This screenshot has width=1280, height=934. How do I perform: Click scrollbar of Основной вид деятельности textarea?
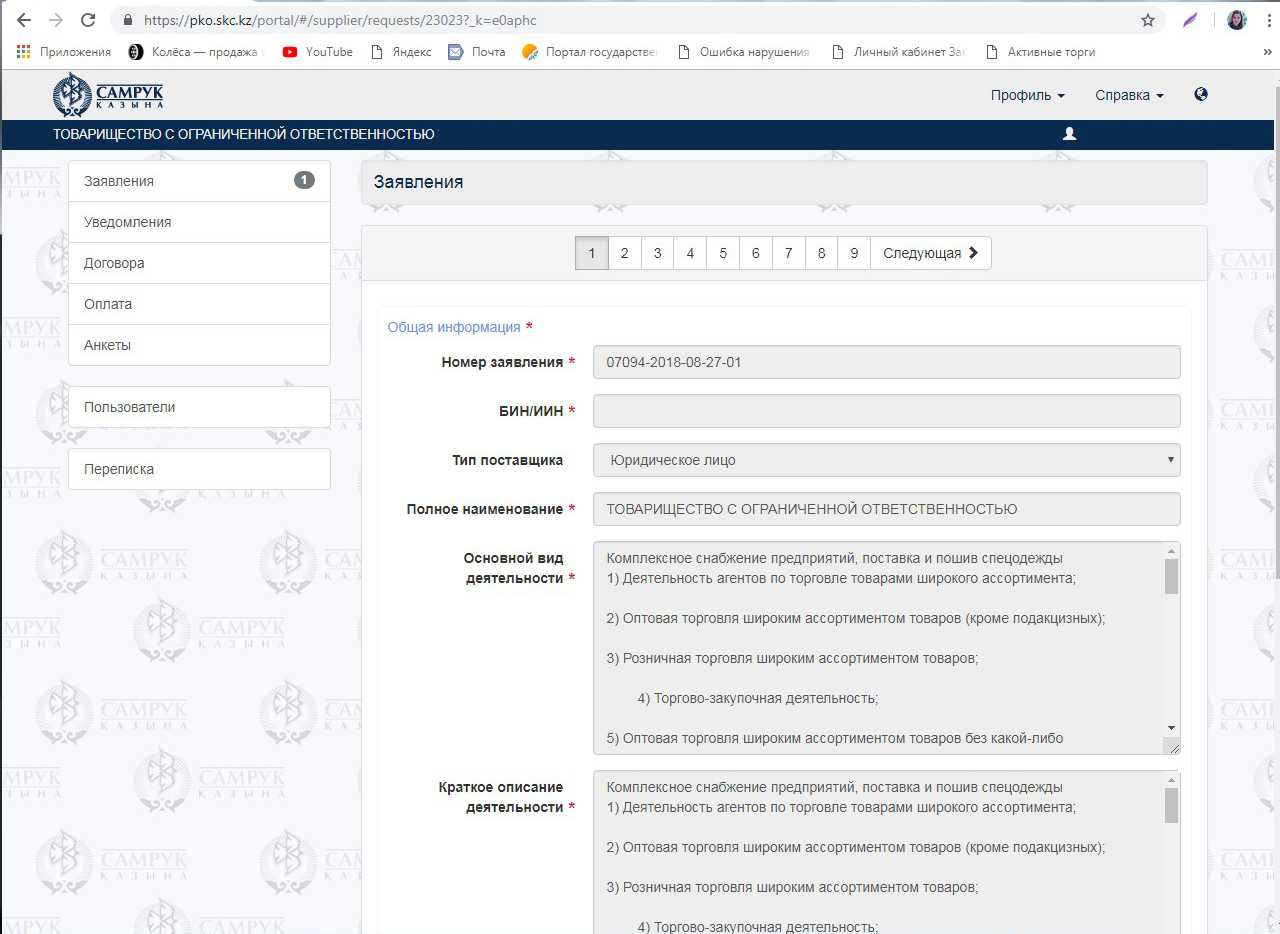(1171, 577)
